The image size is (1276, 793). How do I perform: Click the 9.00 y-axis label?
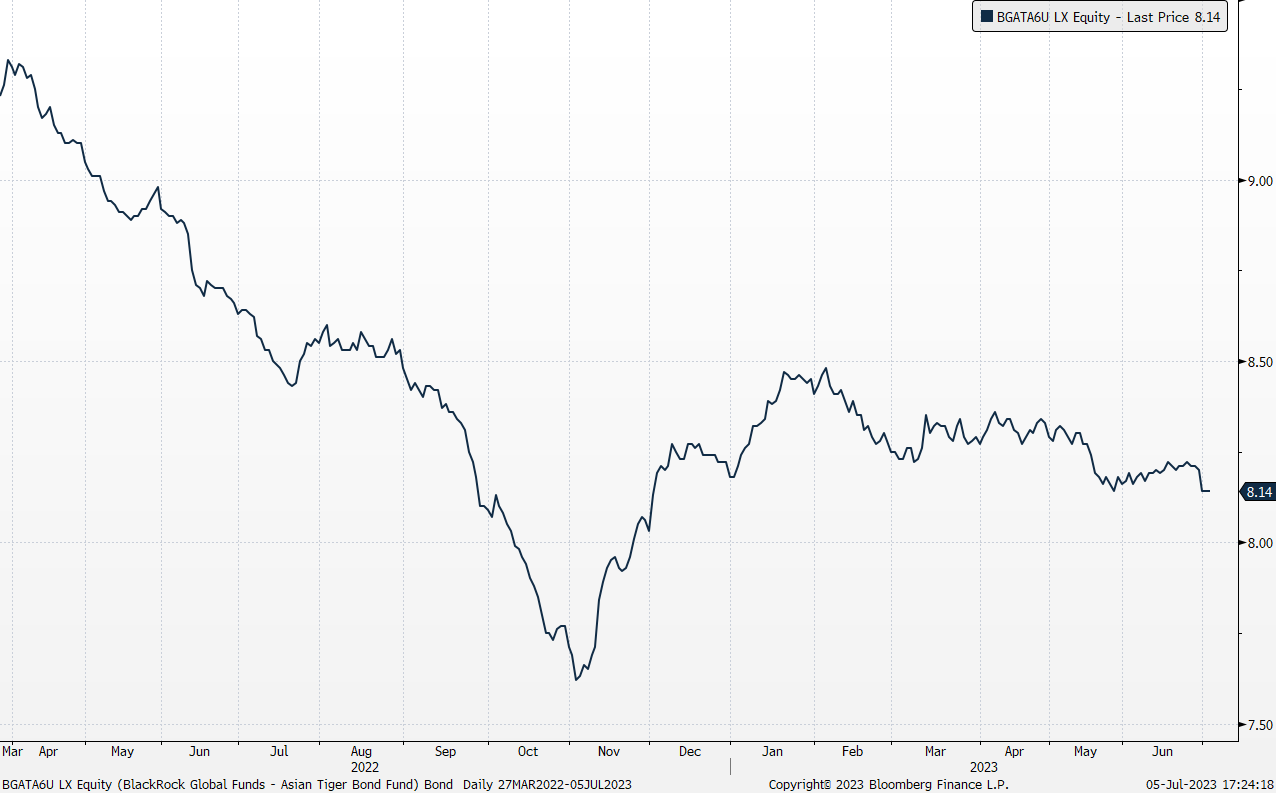[x=1259, y=181]
